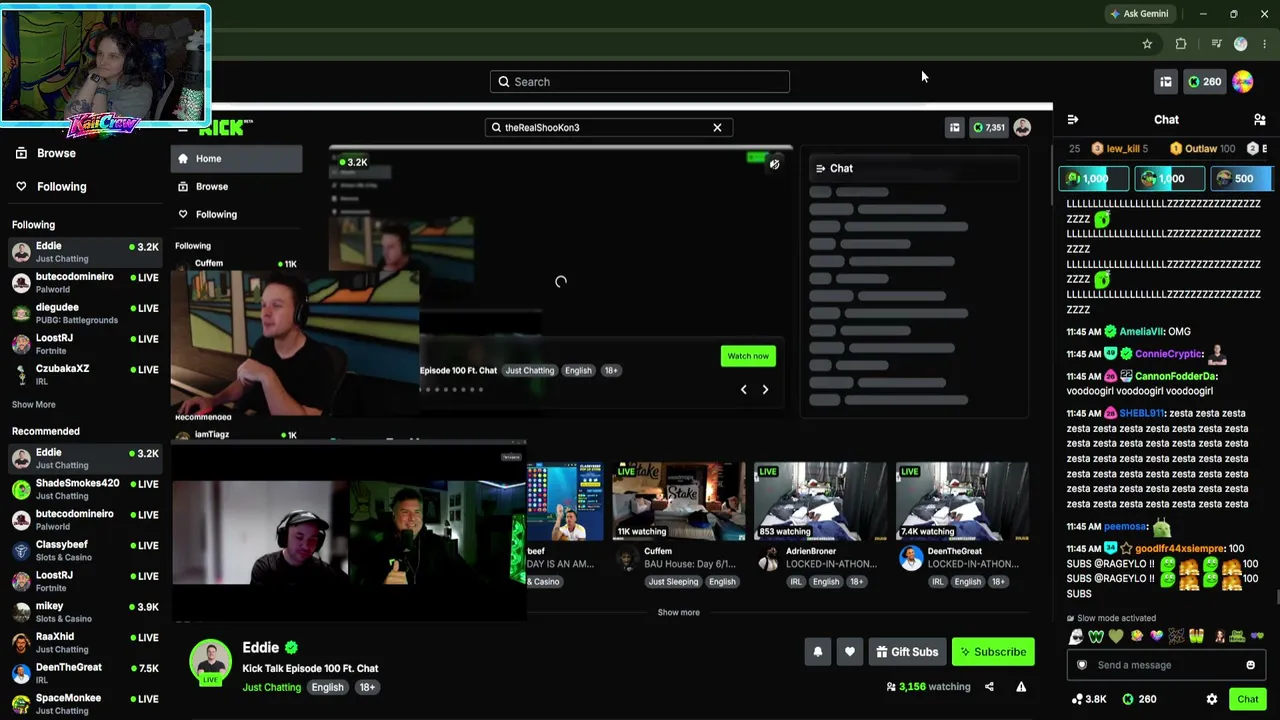Click the chat identity badge in message box
The height and width of the screenshot is (720, 1280).
pos(1081,665)
